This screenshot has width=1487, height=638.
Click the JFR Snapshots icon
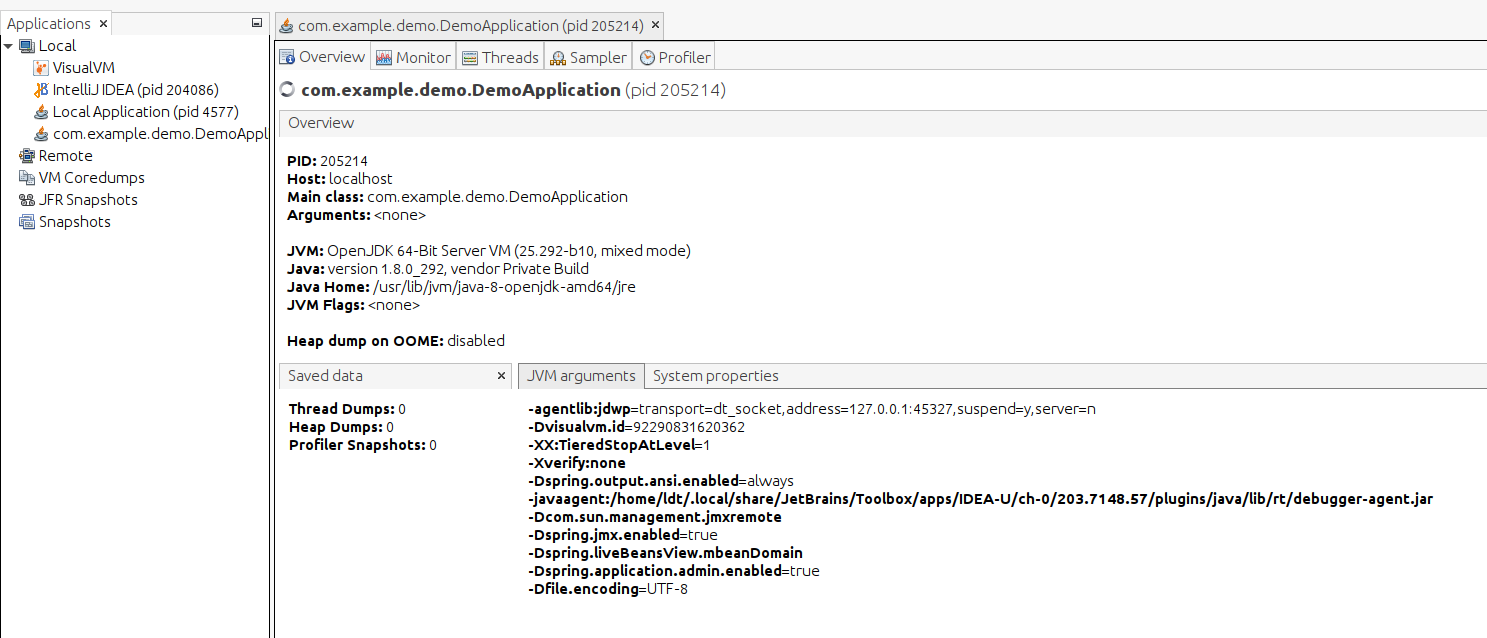coord(27,200)
